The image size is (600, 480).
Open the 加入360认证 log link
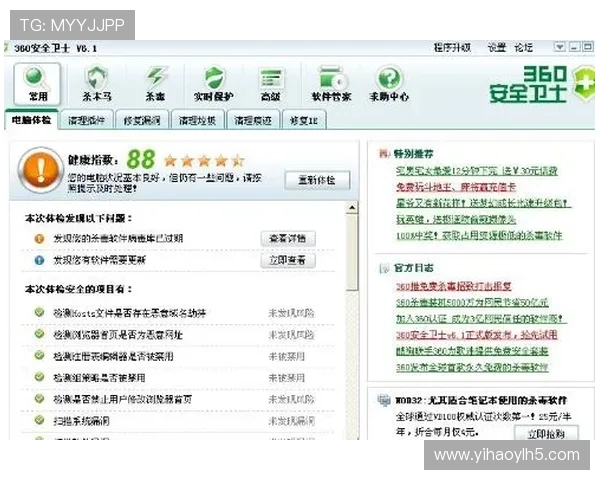[481, 318]
